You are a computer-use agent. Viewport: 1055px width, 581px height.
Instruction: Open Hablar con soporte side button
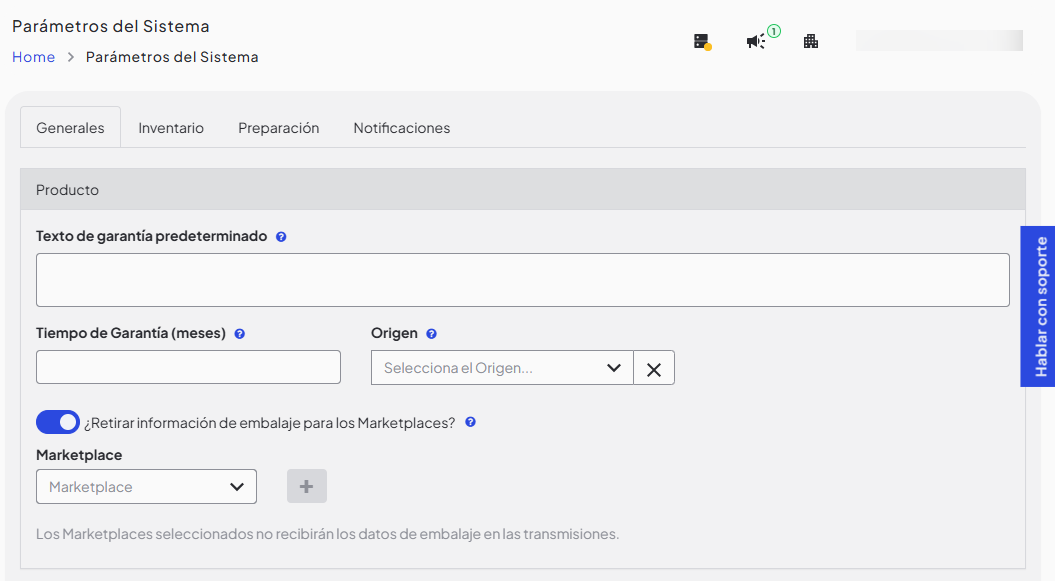1038,307
